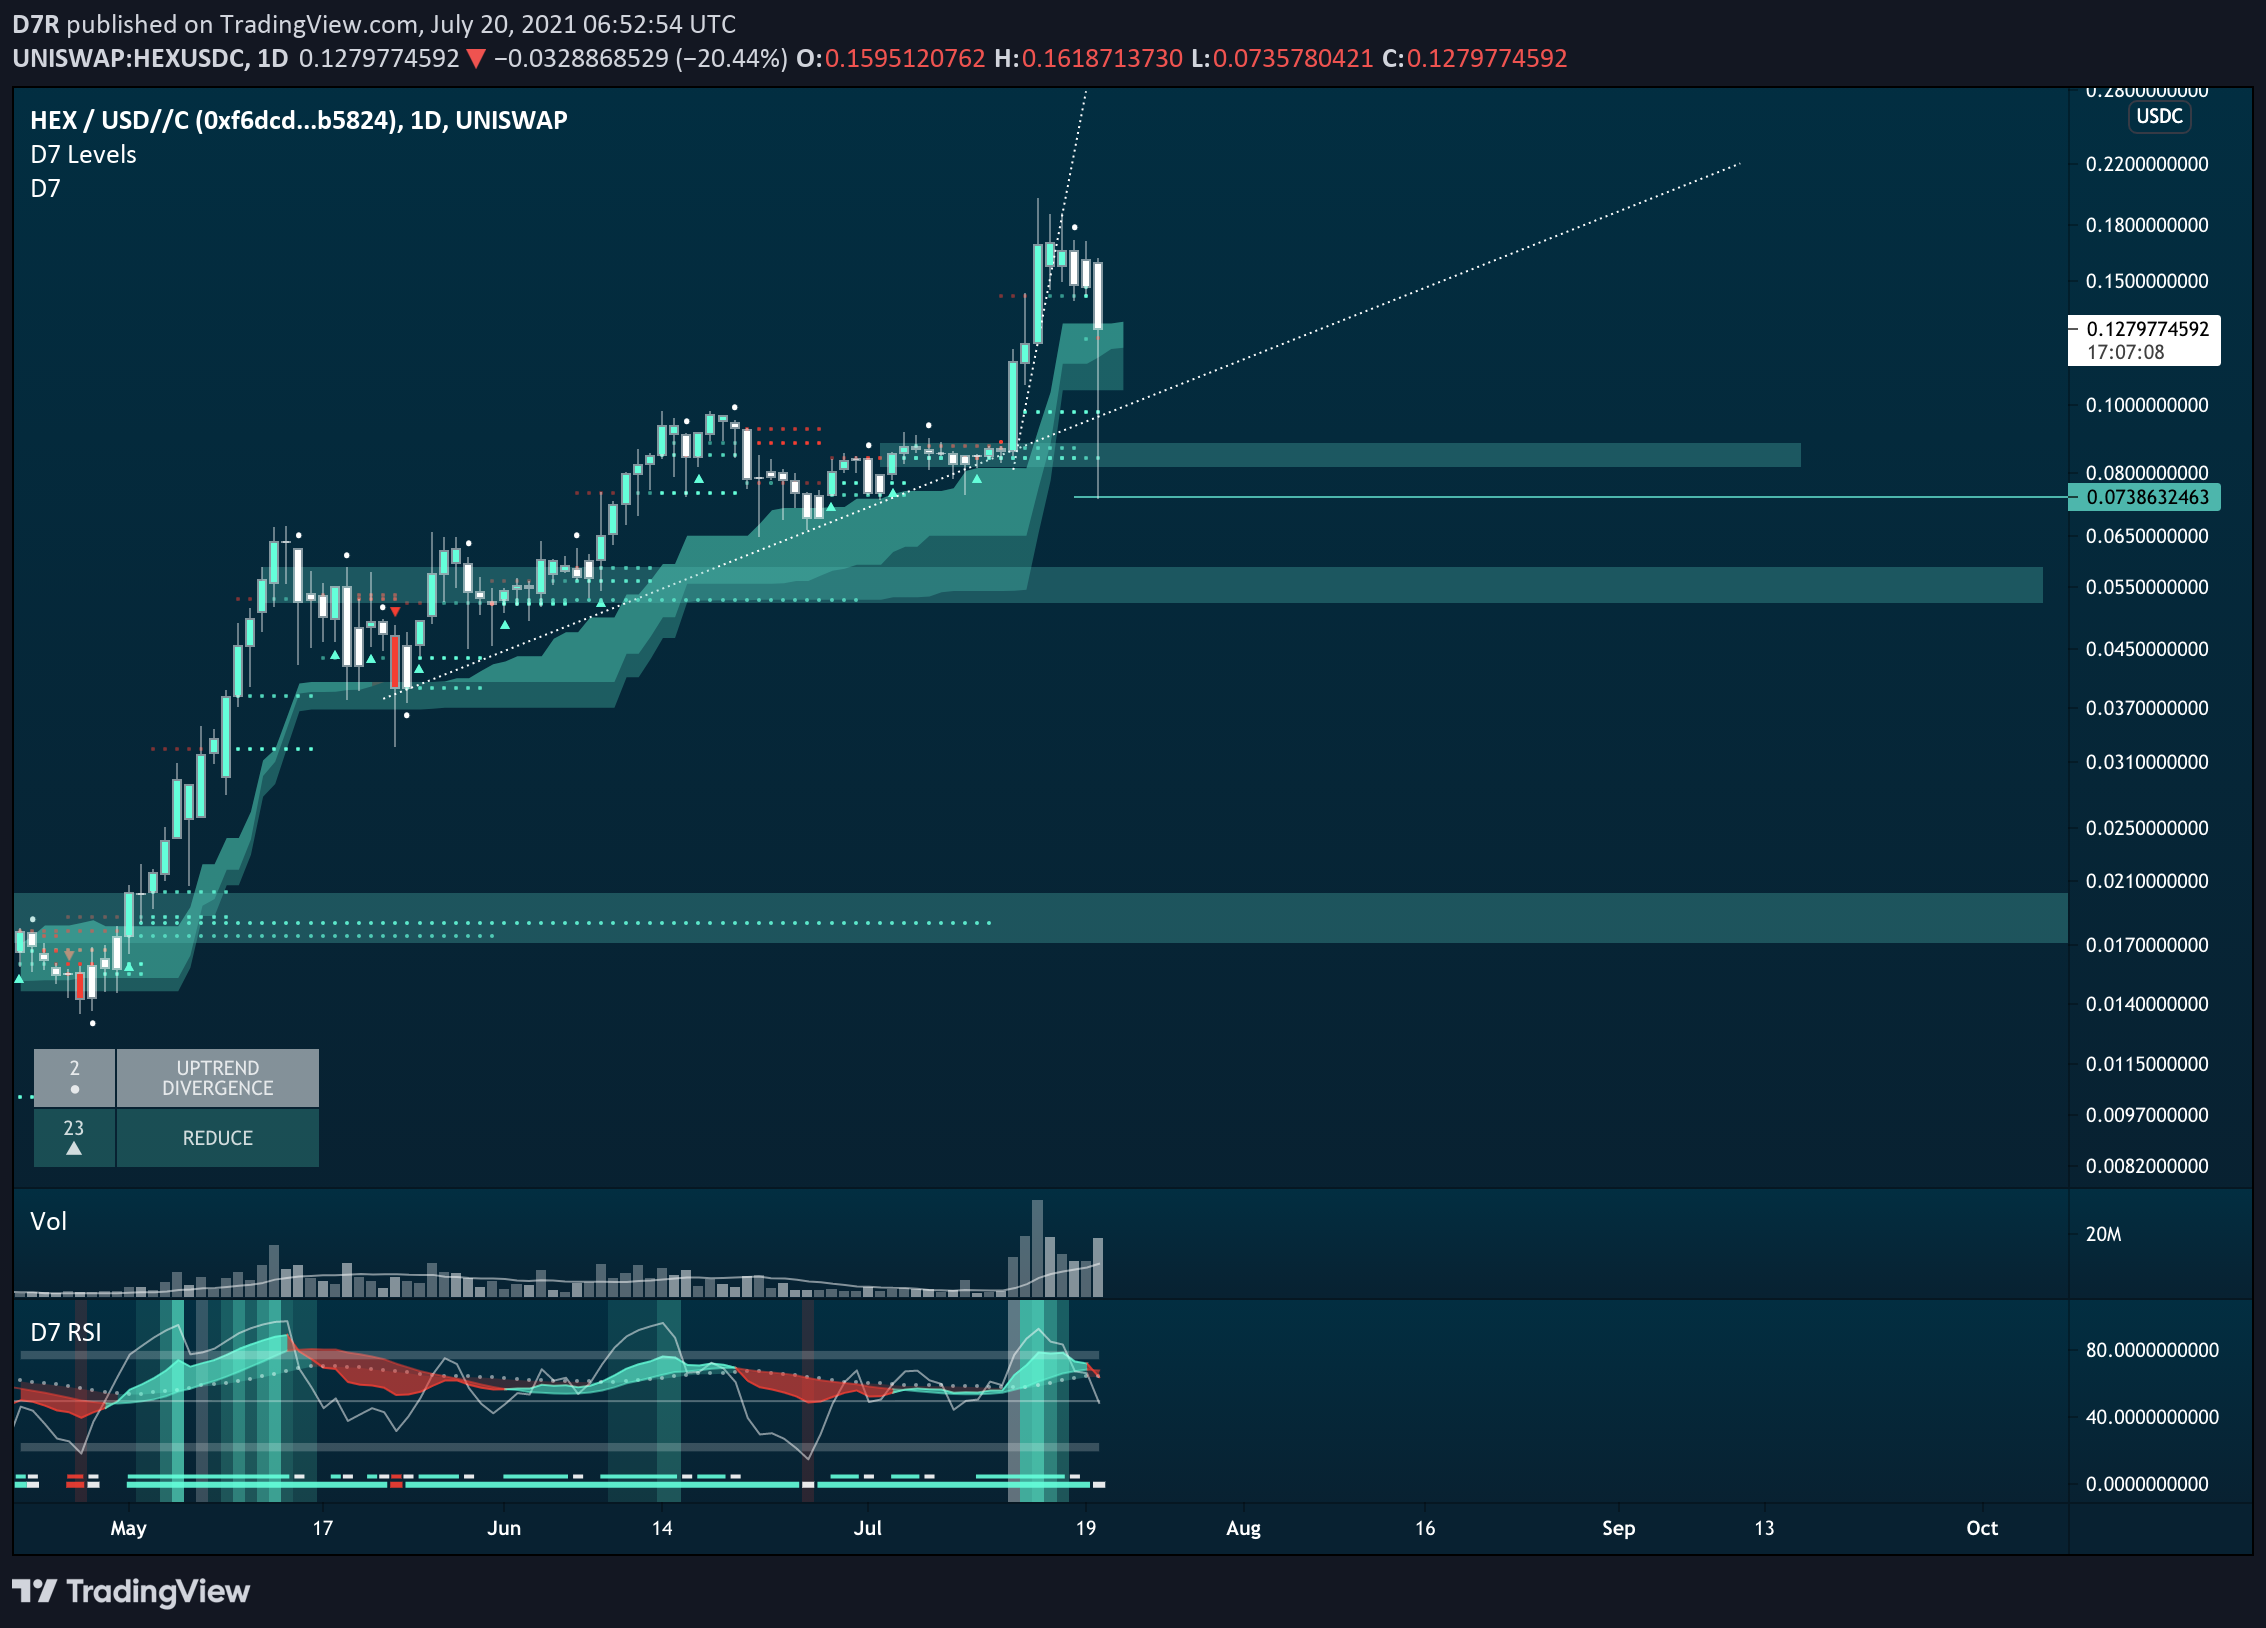Click the Aug label on time axis

point(1243,1528)
